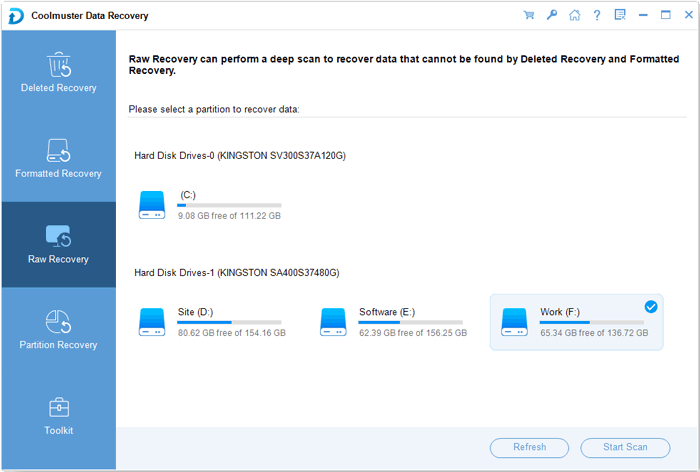Click "80.62 GB free of 154.16 GB"
The height and width of the screenshot is (472, 700).
coord(232,333)
